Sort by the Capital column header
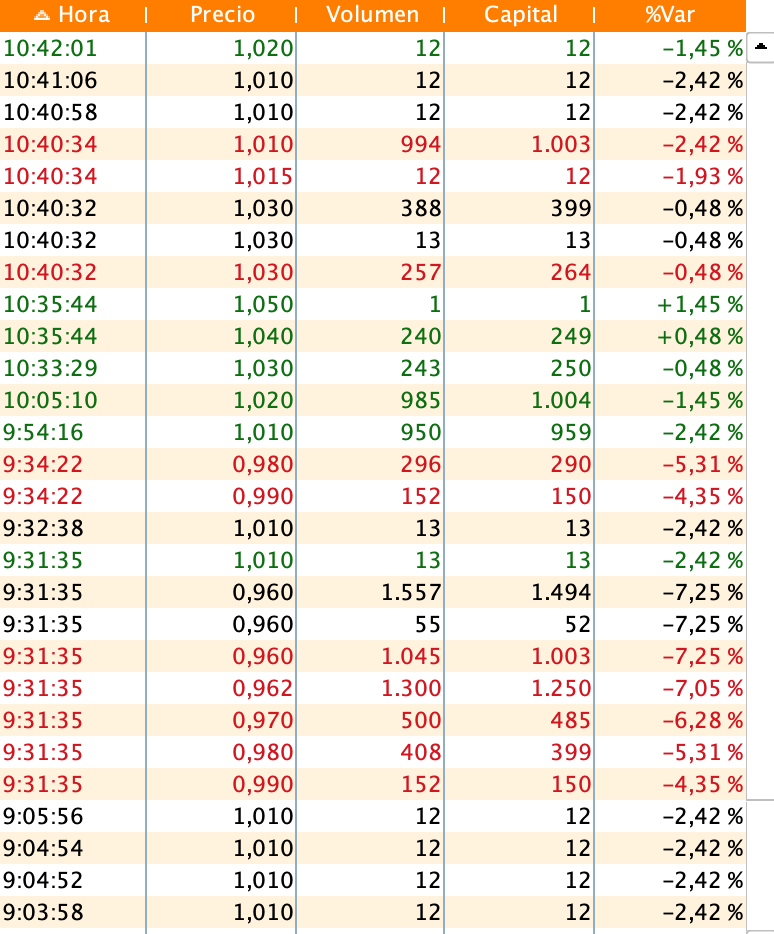The height and width of the screenshot is (934, 774). point(521,14)
